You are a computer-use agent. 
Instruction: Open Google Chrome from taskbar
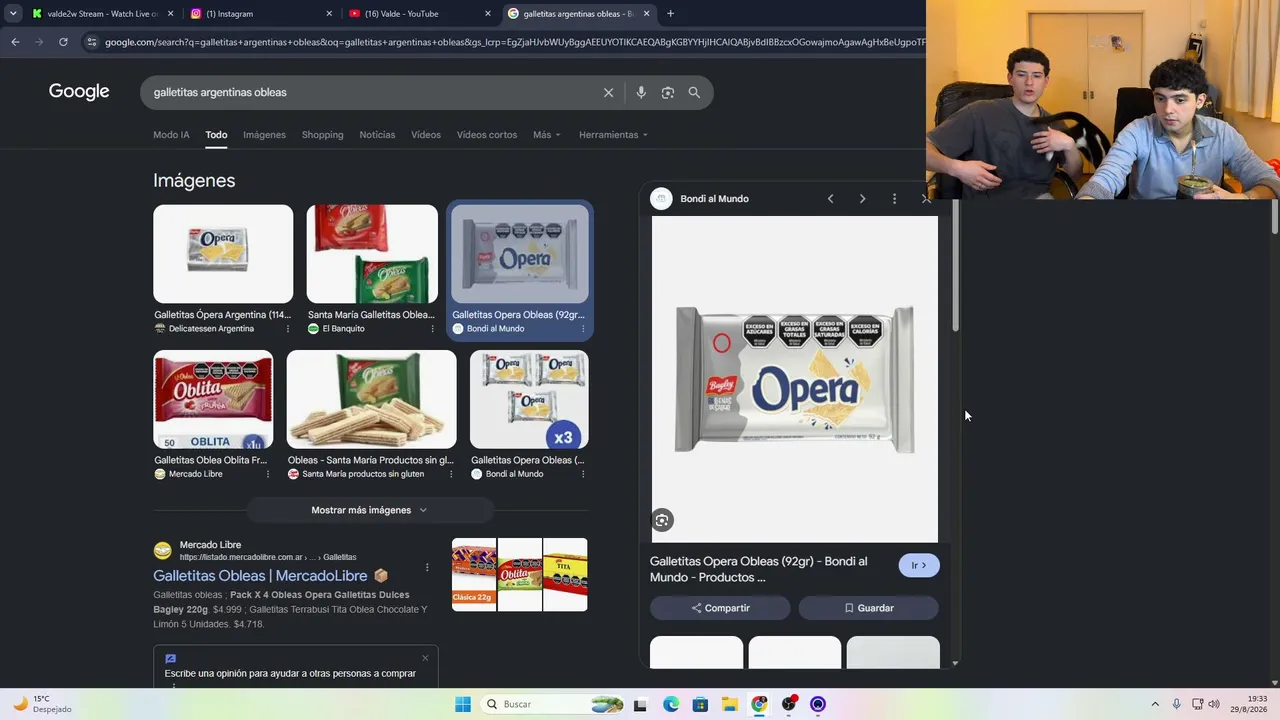point(759,704)
